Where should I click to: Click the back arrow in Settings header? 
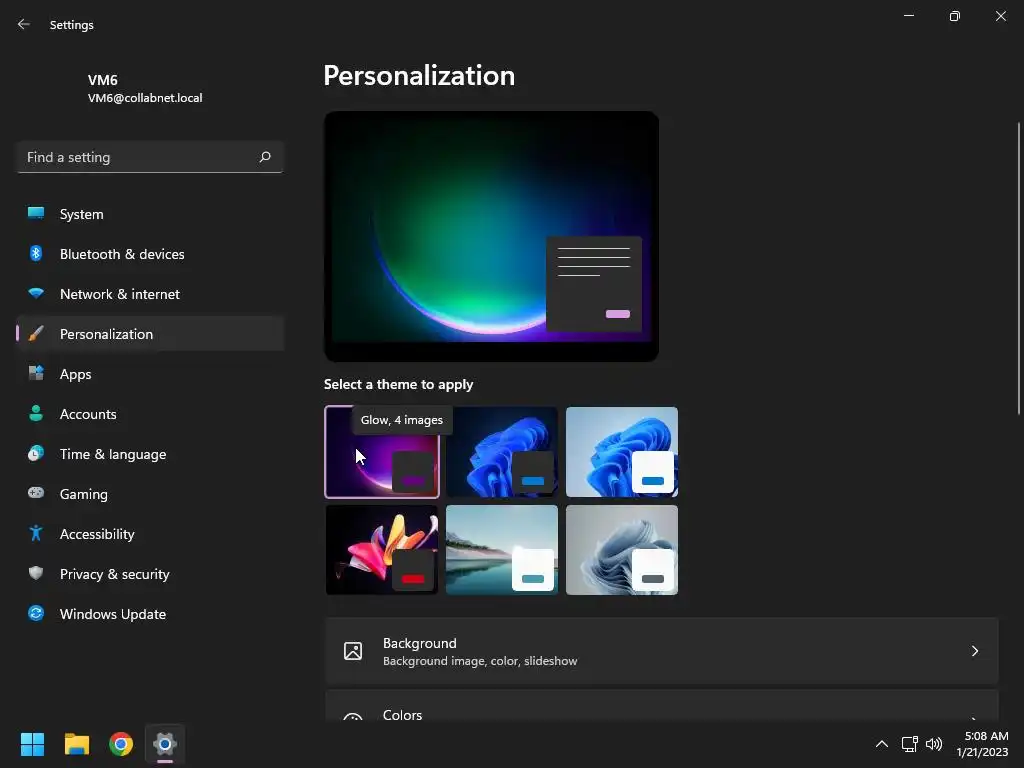click(x=24, y=24)
